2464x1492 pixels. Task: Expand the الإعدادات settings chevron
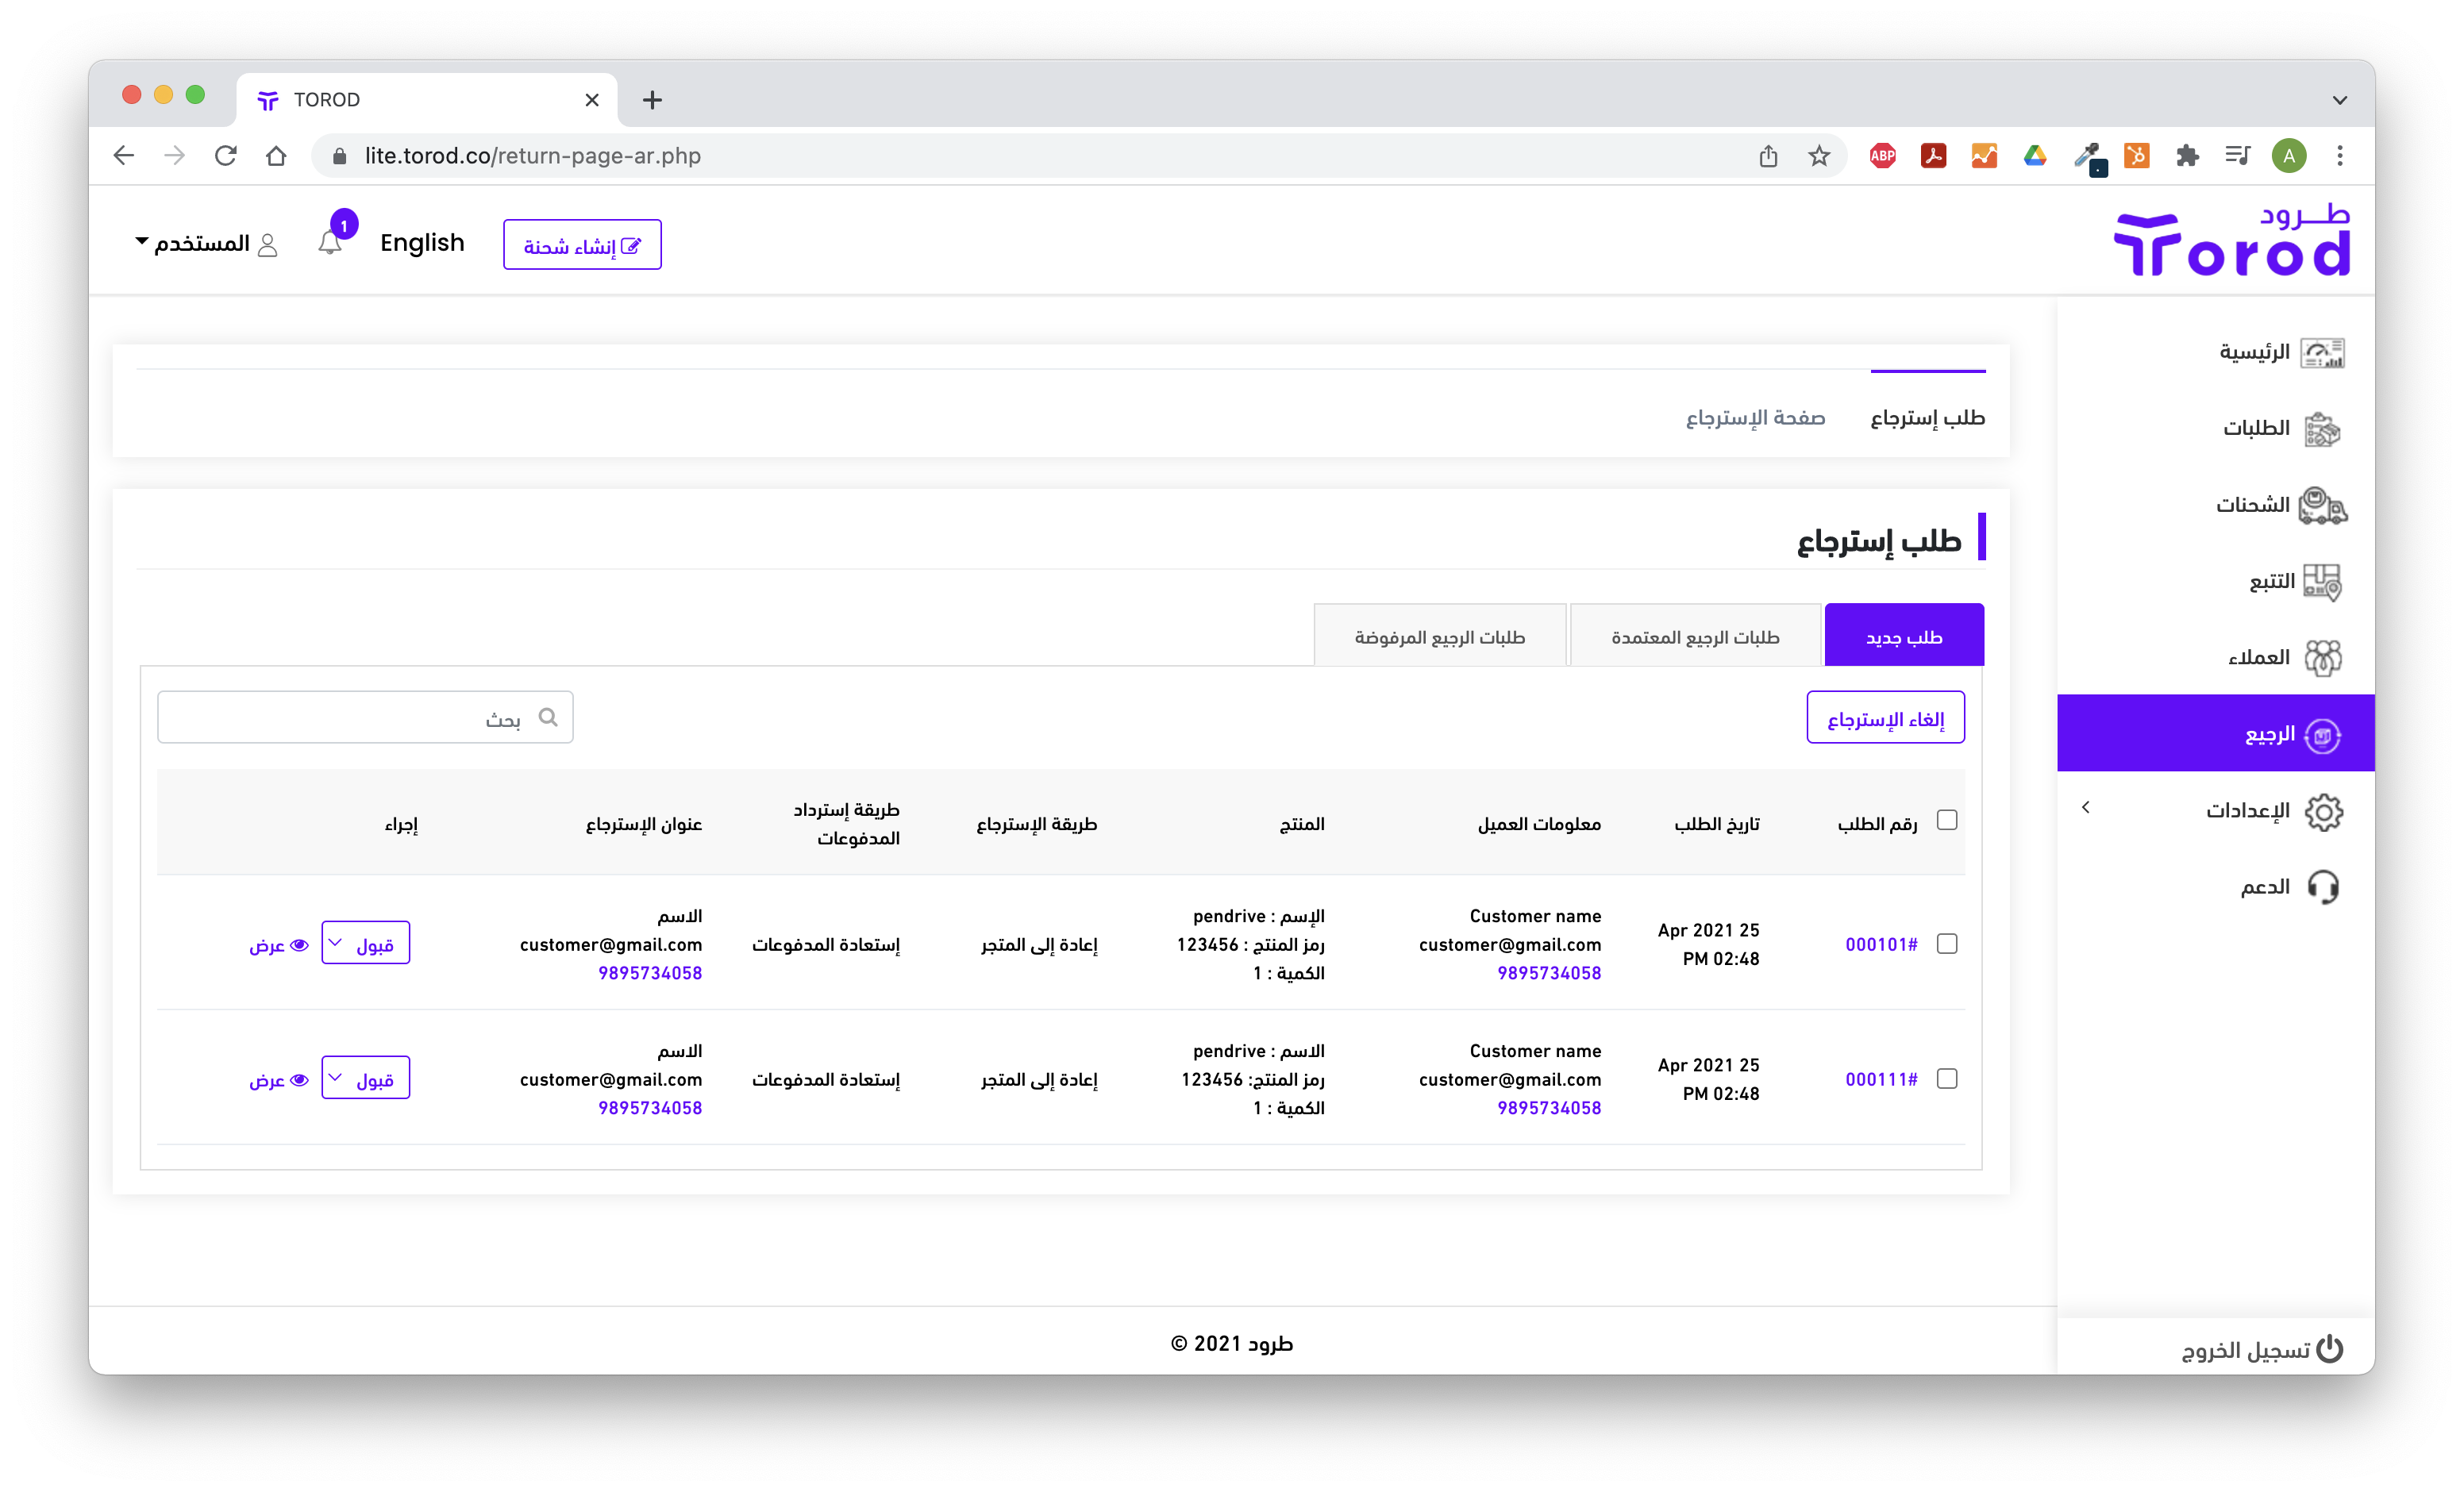click(x=2086, y=807)
